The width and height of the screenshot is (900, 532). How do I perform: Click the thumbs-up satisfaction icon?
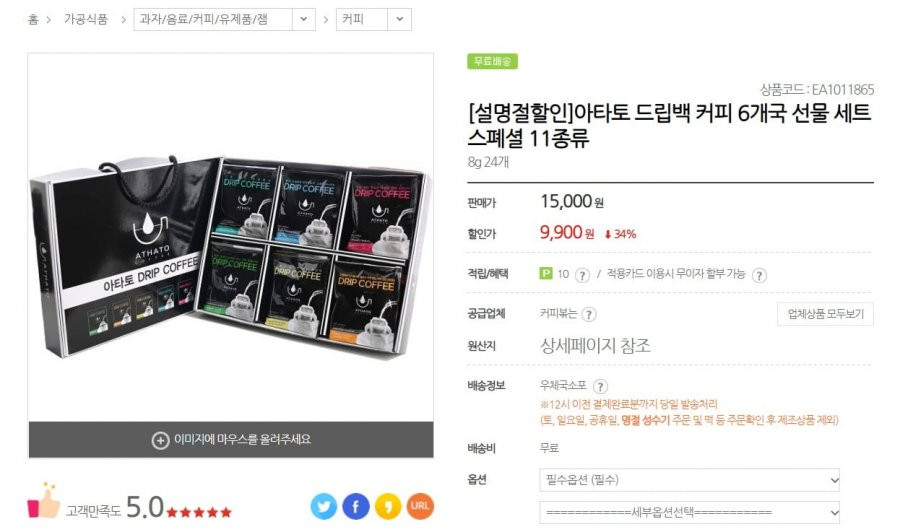[44, 501]
